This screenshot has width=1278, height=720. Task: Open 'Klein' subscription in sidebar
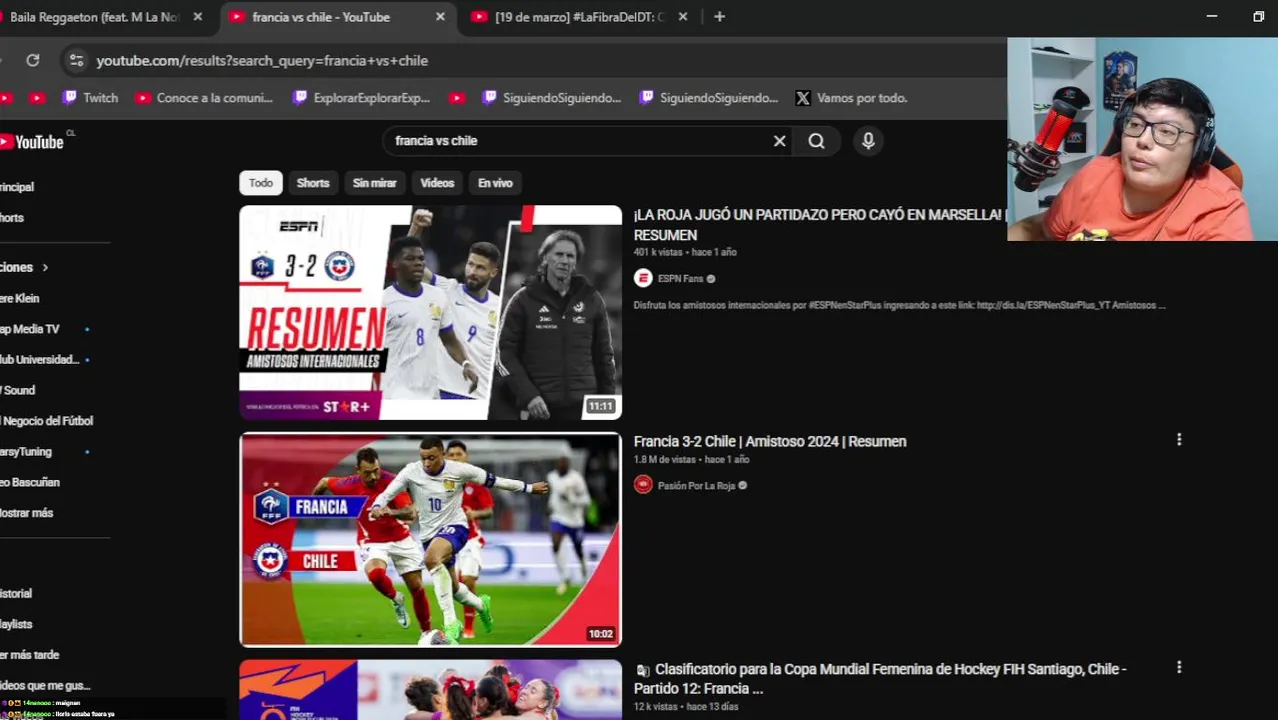(19, 298)
